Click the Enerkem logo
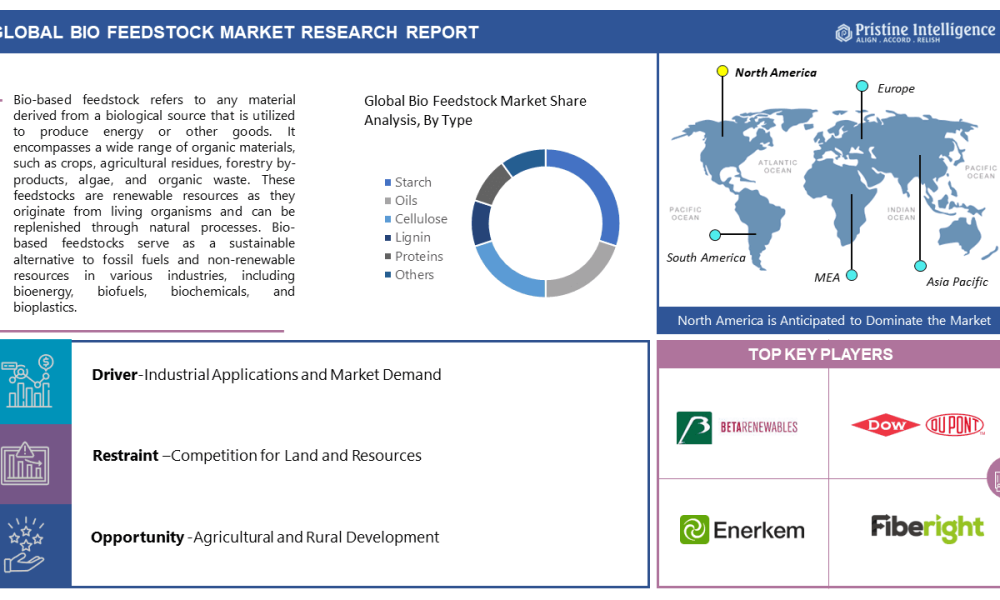This screenshot has width=1000, height=600. pyautogui.click(x=742, y=530)
